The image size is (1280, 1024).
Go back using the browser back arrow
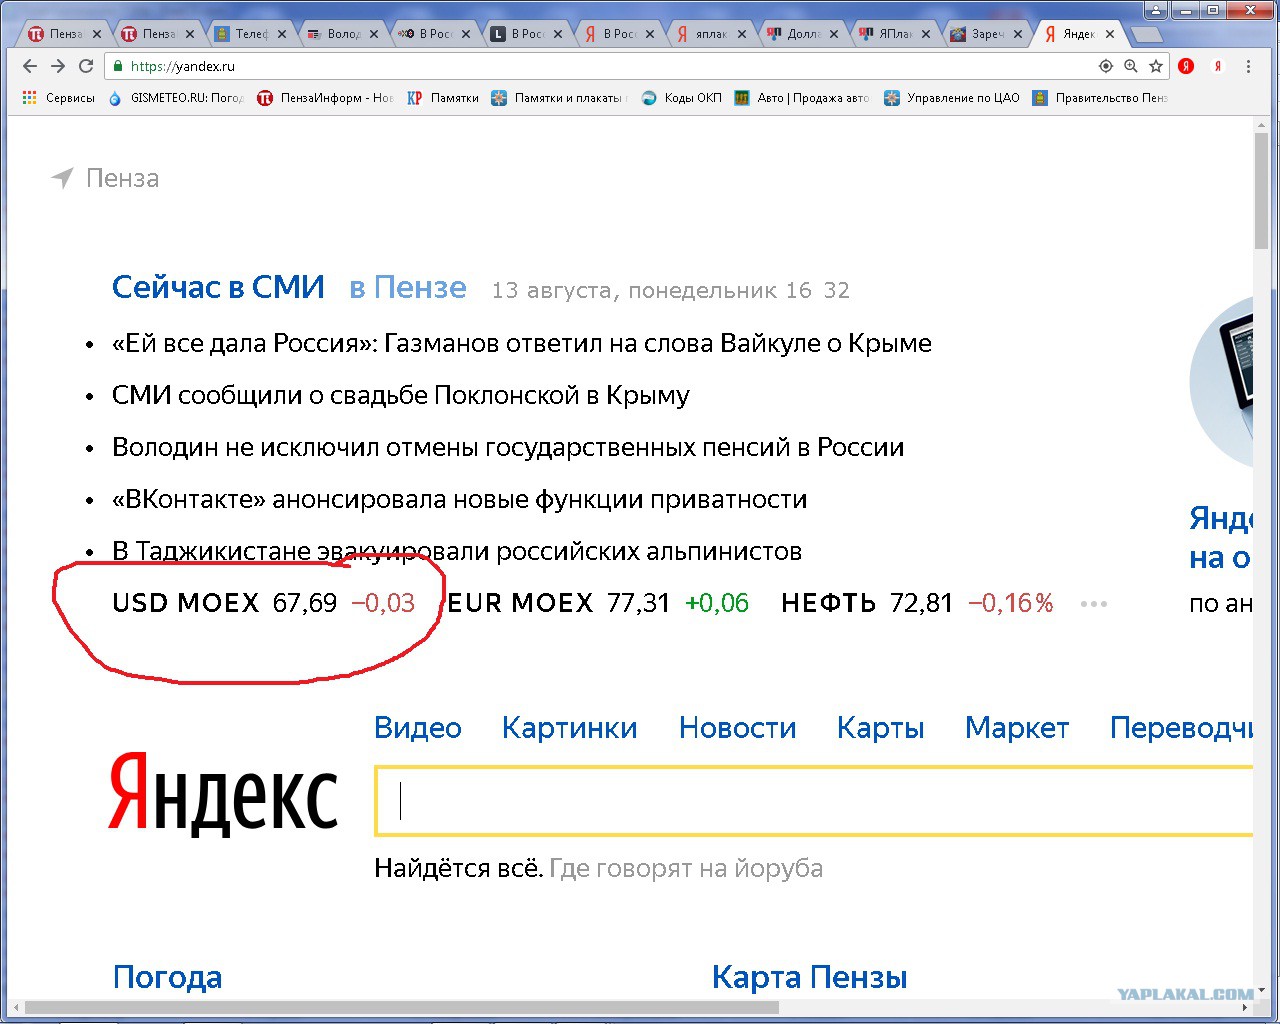[x=30, y=66]
